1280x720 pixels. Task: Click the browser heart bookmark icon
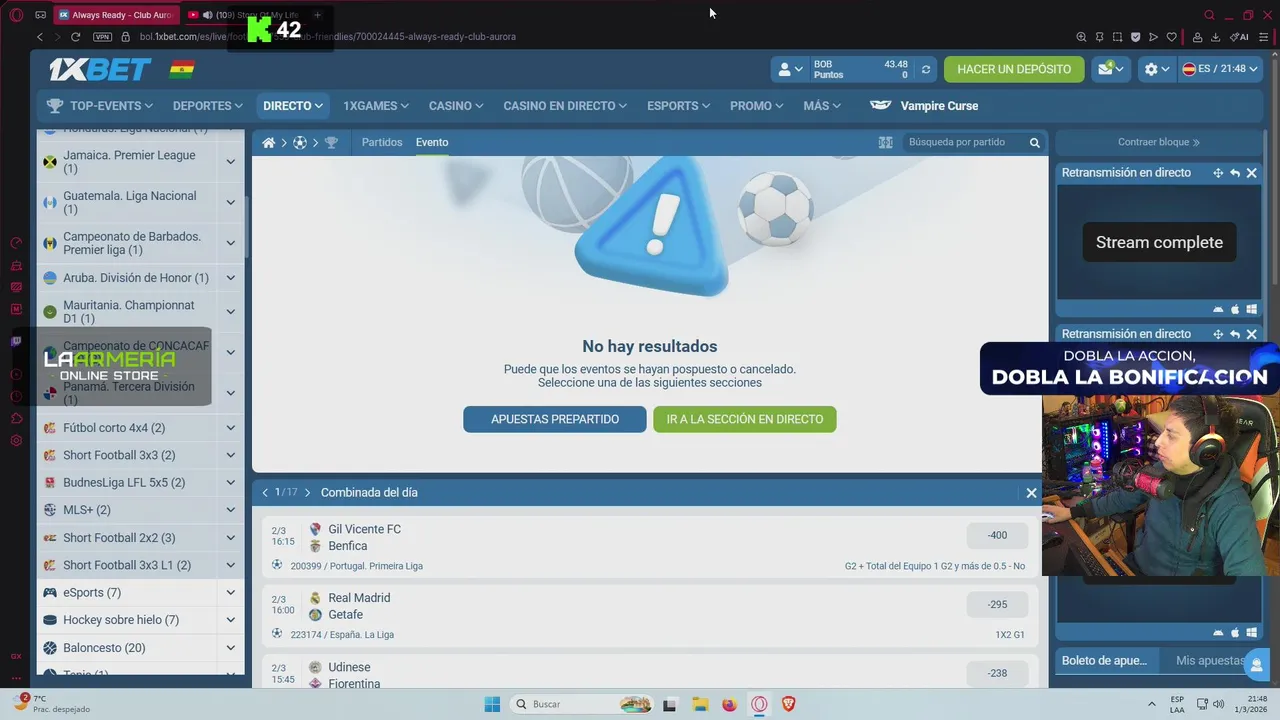(1171, 37)
